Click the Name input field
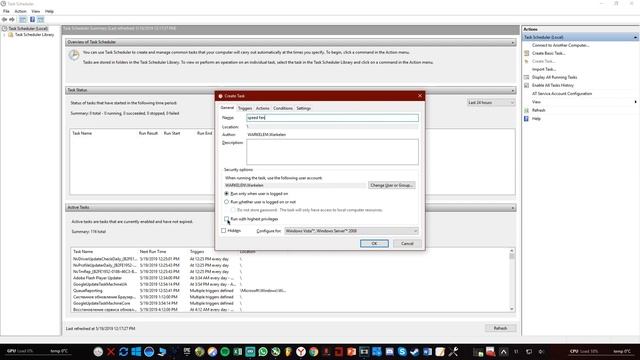This screenshot has height=360, width=640. pyautogui.click(x=332, y=118)
